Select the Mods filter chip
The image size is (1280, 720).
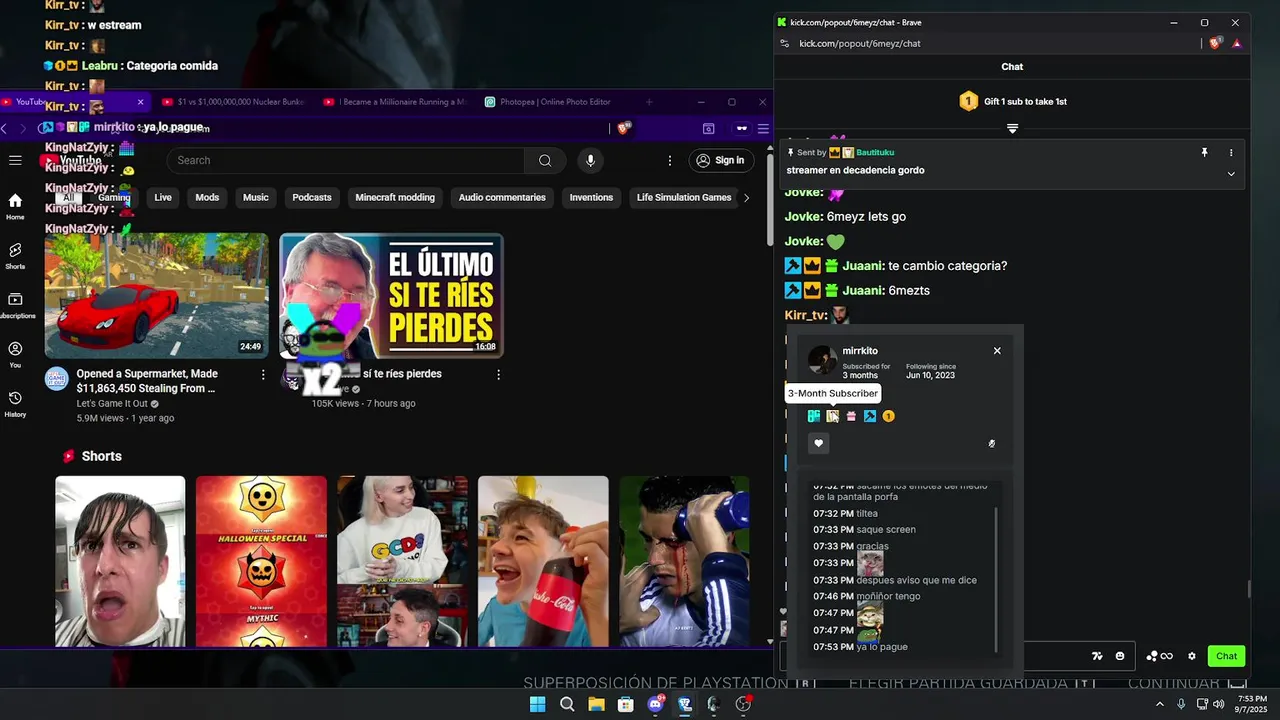207,197
